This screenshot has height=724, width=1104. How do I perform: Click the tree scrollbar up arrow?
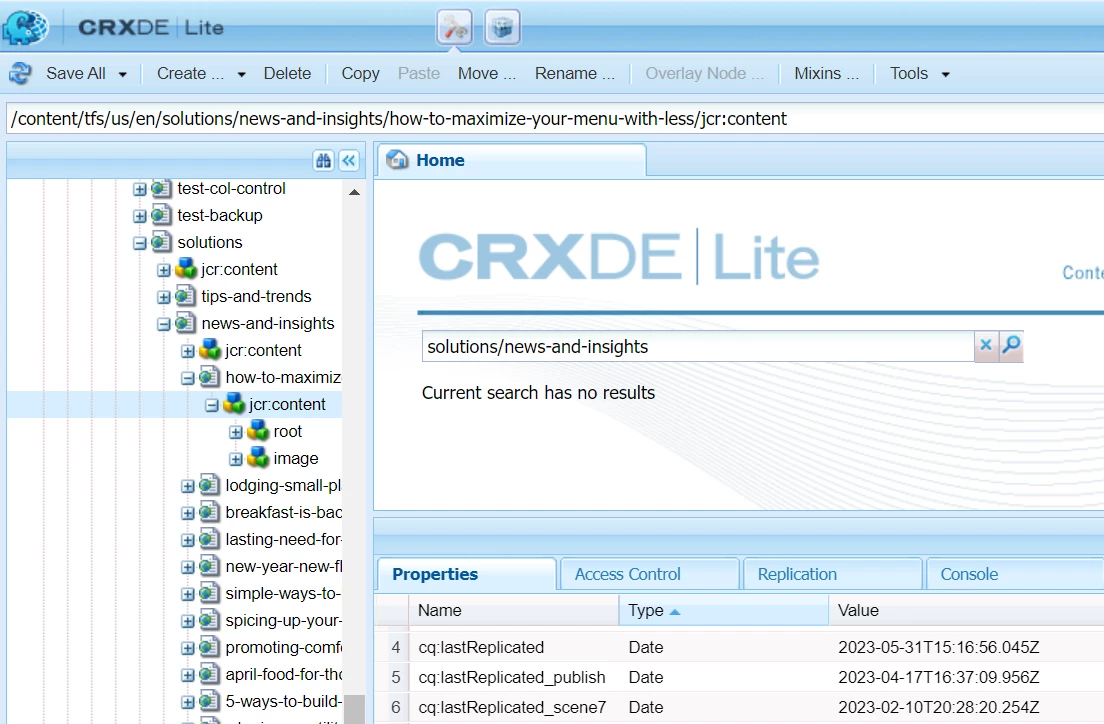point(354,192)
